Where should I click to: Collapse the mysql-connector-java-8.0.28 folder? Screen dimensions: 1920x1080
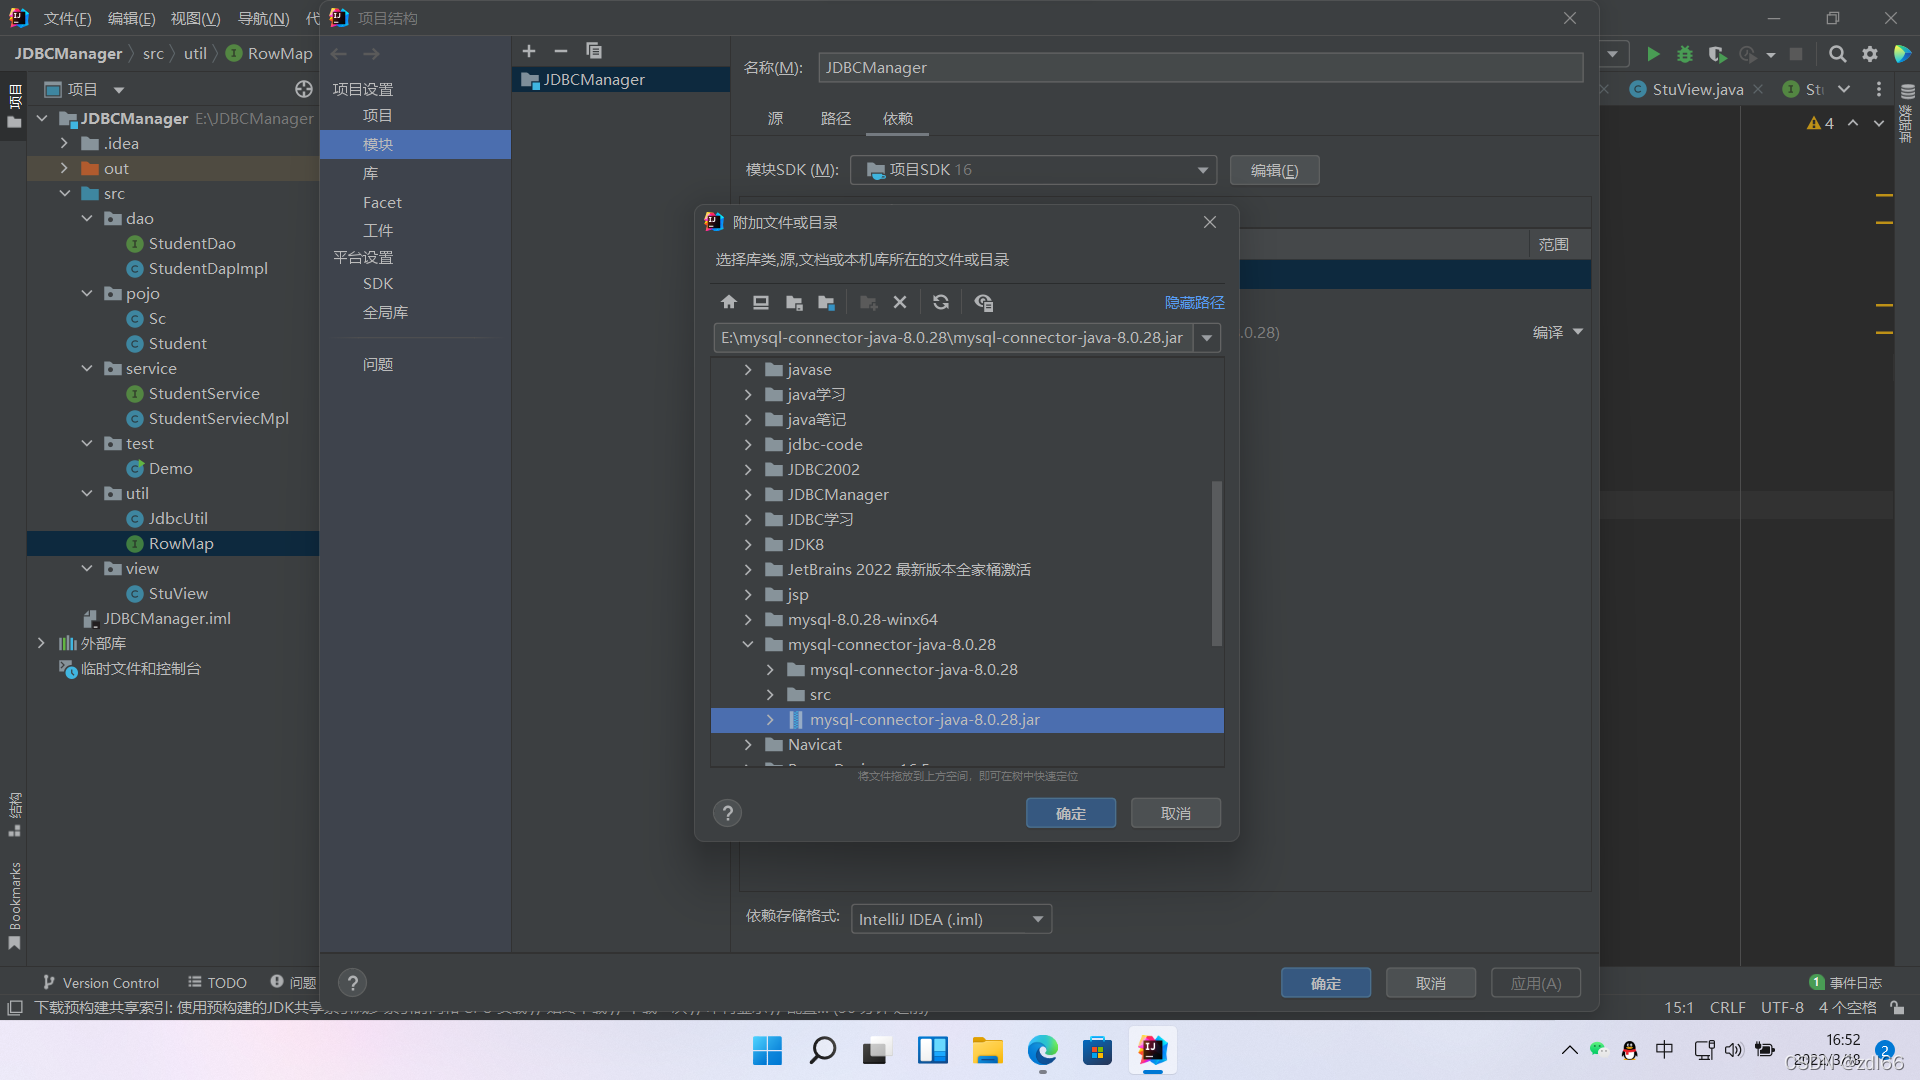click(x=748, y=645)
